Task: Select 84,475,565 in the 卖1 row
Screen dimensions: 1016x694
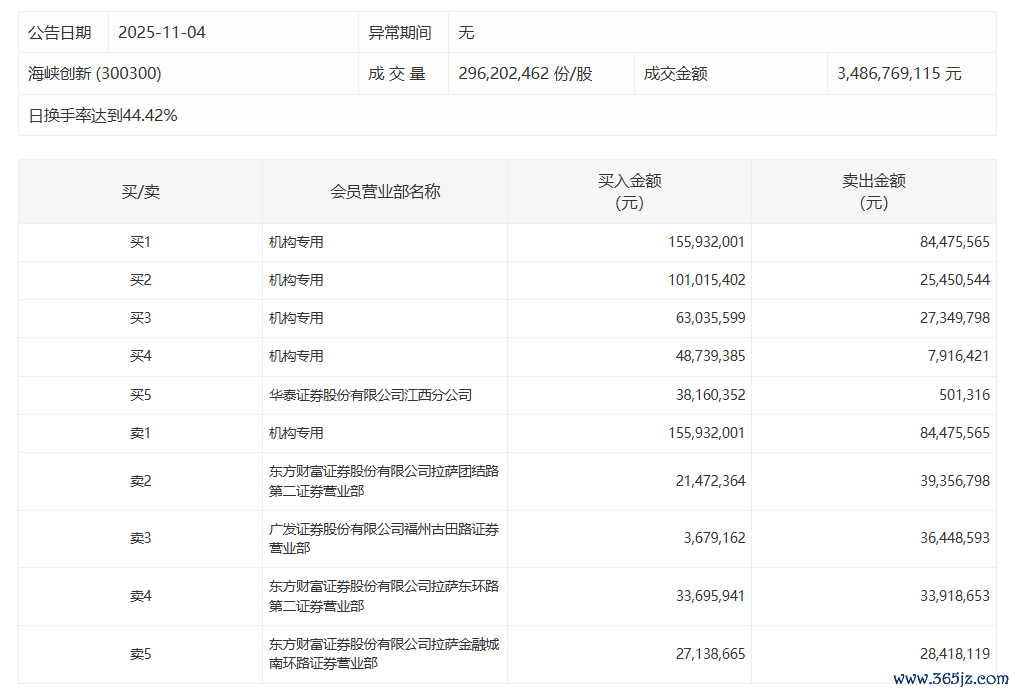Action: tap(954, 433)
